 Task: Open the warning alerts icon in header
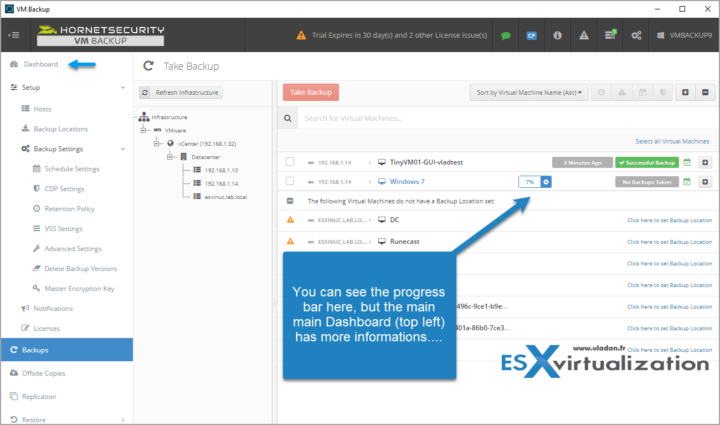[x=584, y=36]
